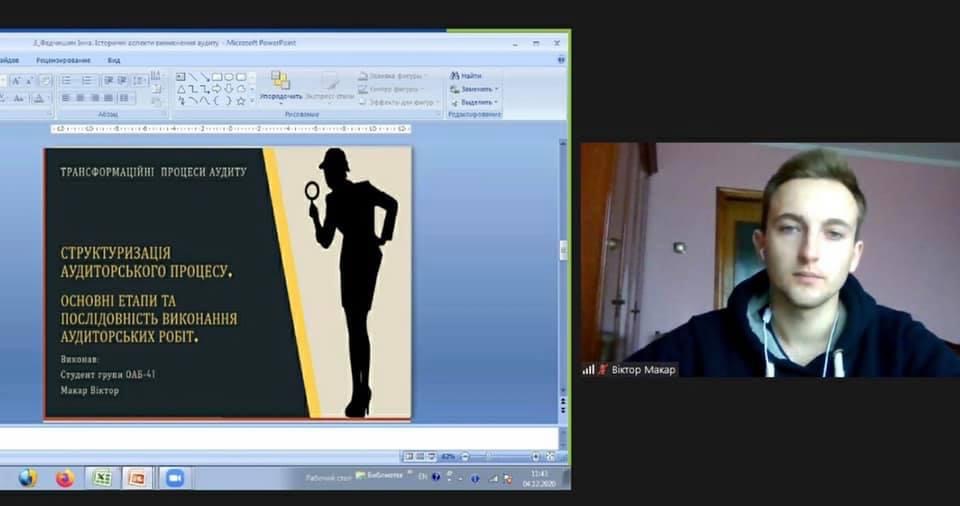
Task: Align text right in paragraph group
Action: (x=95, y=98)
